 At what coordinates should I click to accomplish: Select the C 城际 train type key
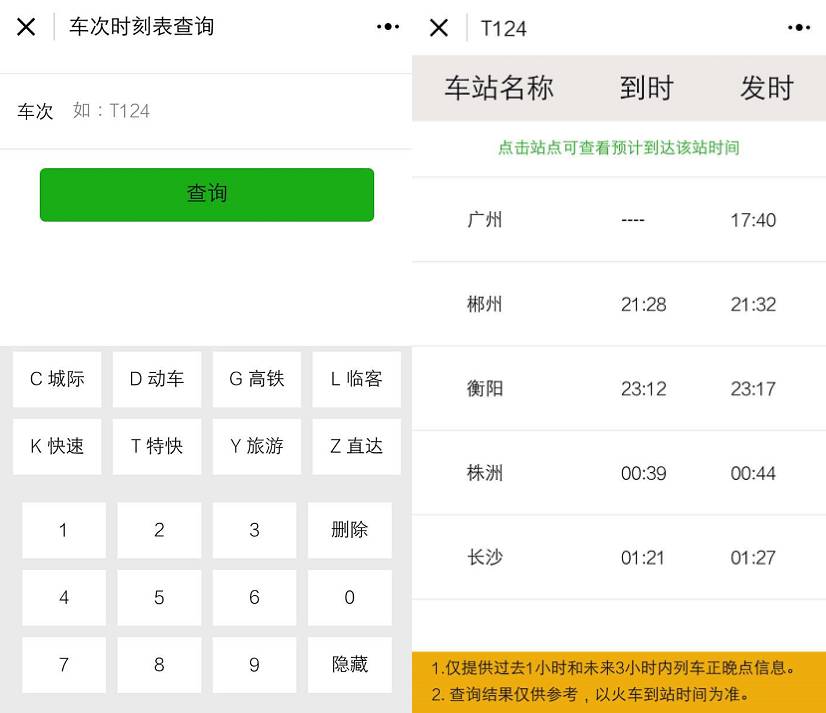[57, 379]
